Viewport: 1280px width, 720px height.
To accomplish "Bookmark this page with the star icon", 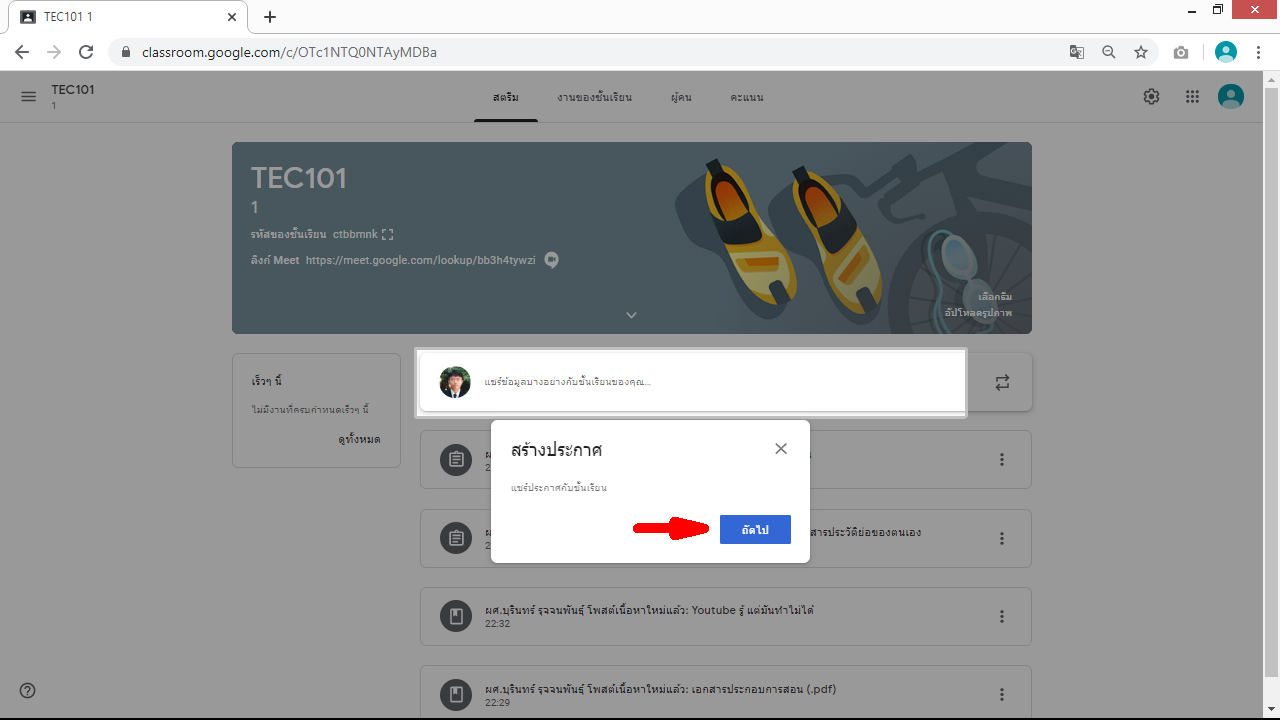I will (x=1141, y=52).
